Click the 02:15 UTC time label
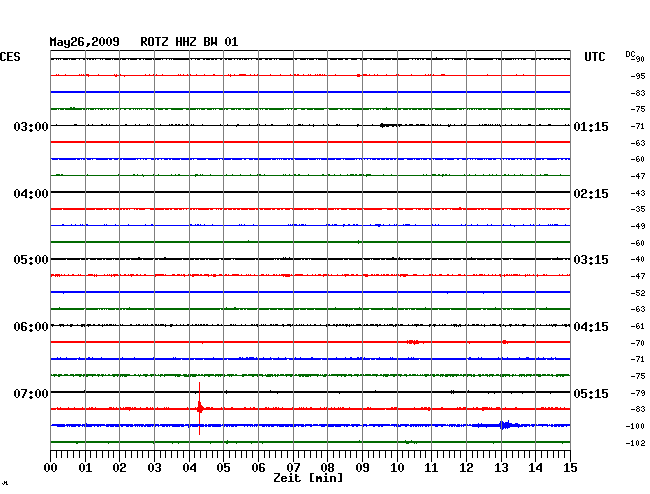 591,194
